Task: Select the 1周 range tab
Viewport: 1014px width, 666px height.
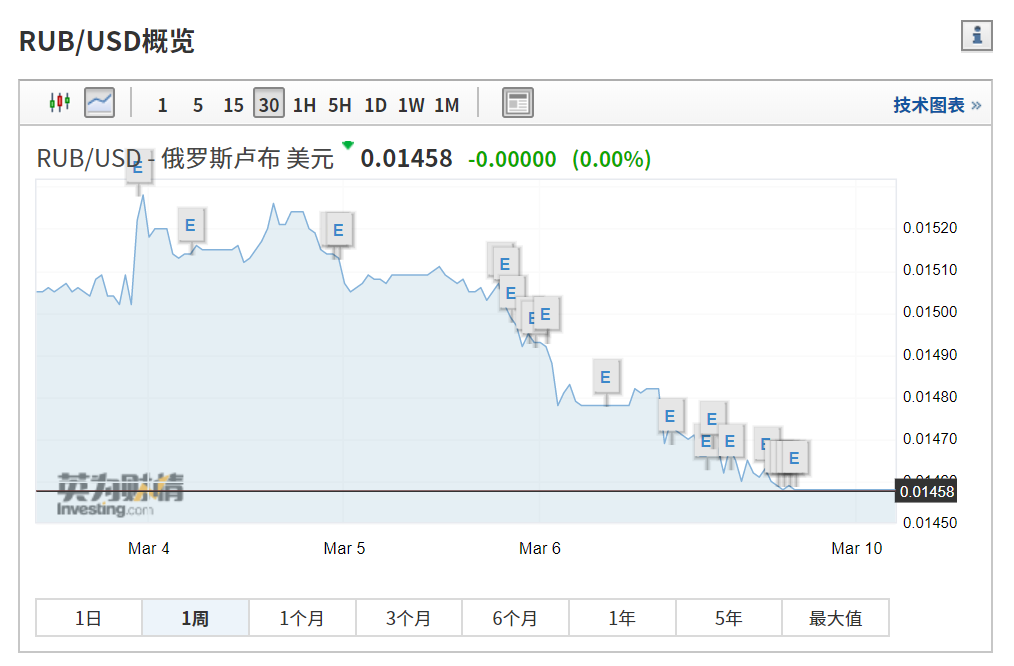Action: (195, 618)
